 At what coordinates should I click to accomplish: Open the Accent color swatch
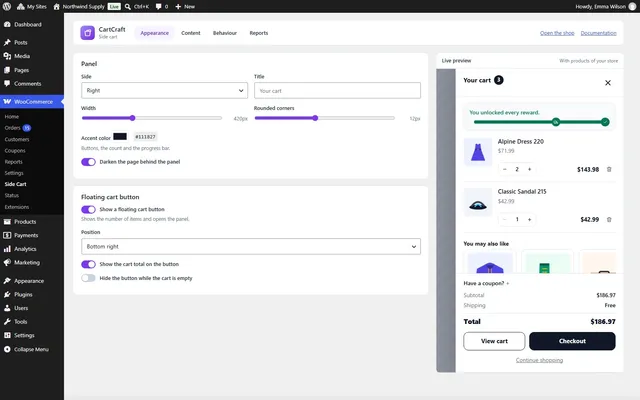(x=120, y=137)
